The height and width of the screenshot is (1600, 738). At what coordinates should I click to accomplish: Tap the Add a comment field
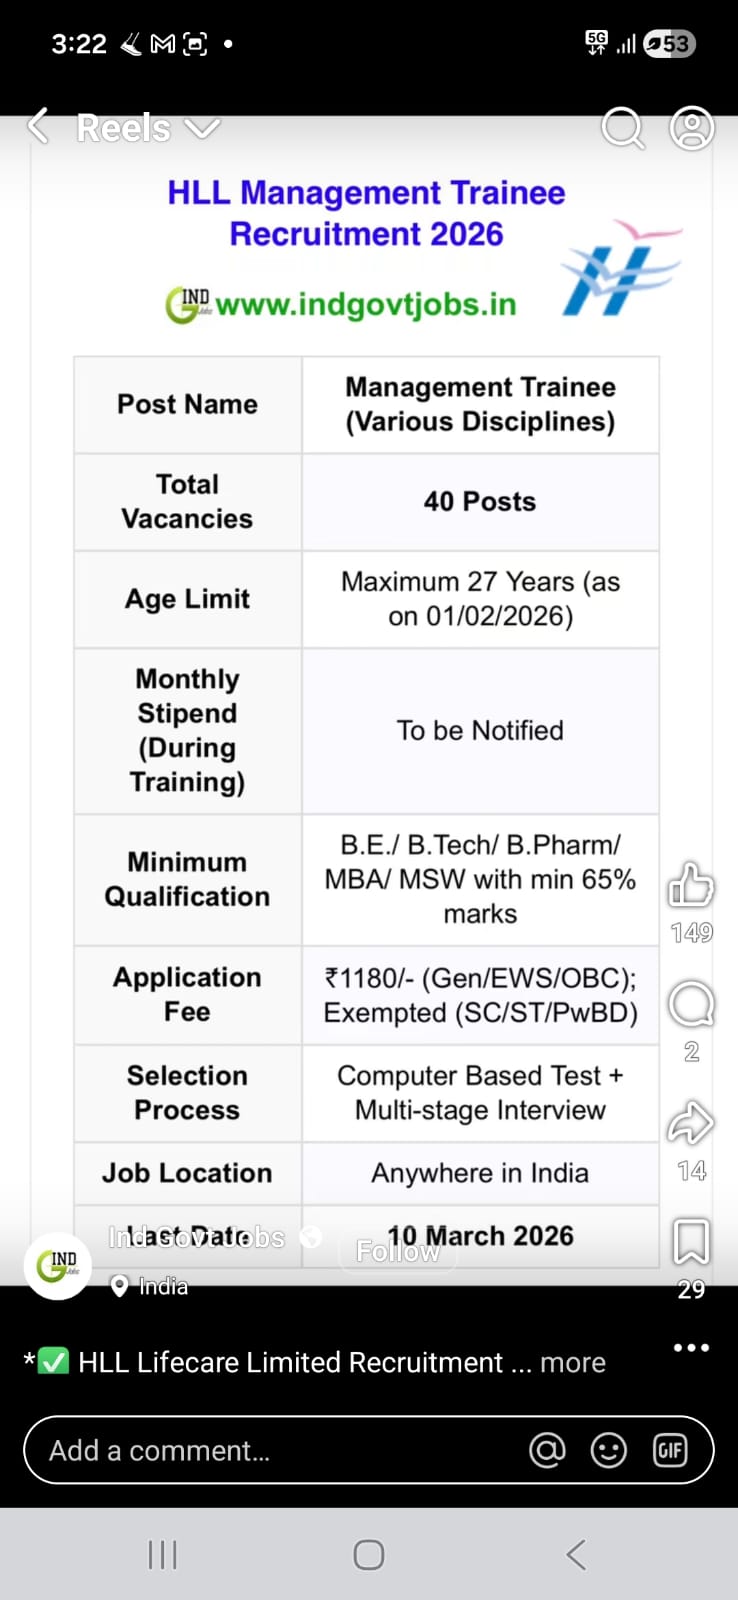click(x=270, y=1450)
